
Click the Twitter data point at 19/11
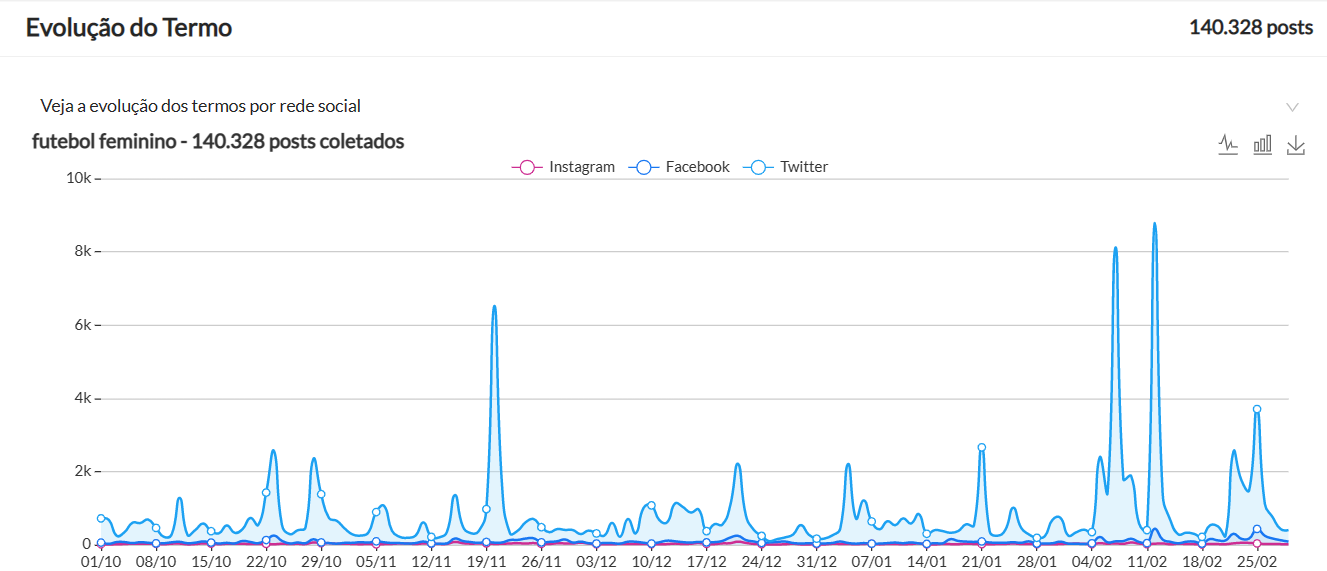486,509
